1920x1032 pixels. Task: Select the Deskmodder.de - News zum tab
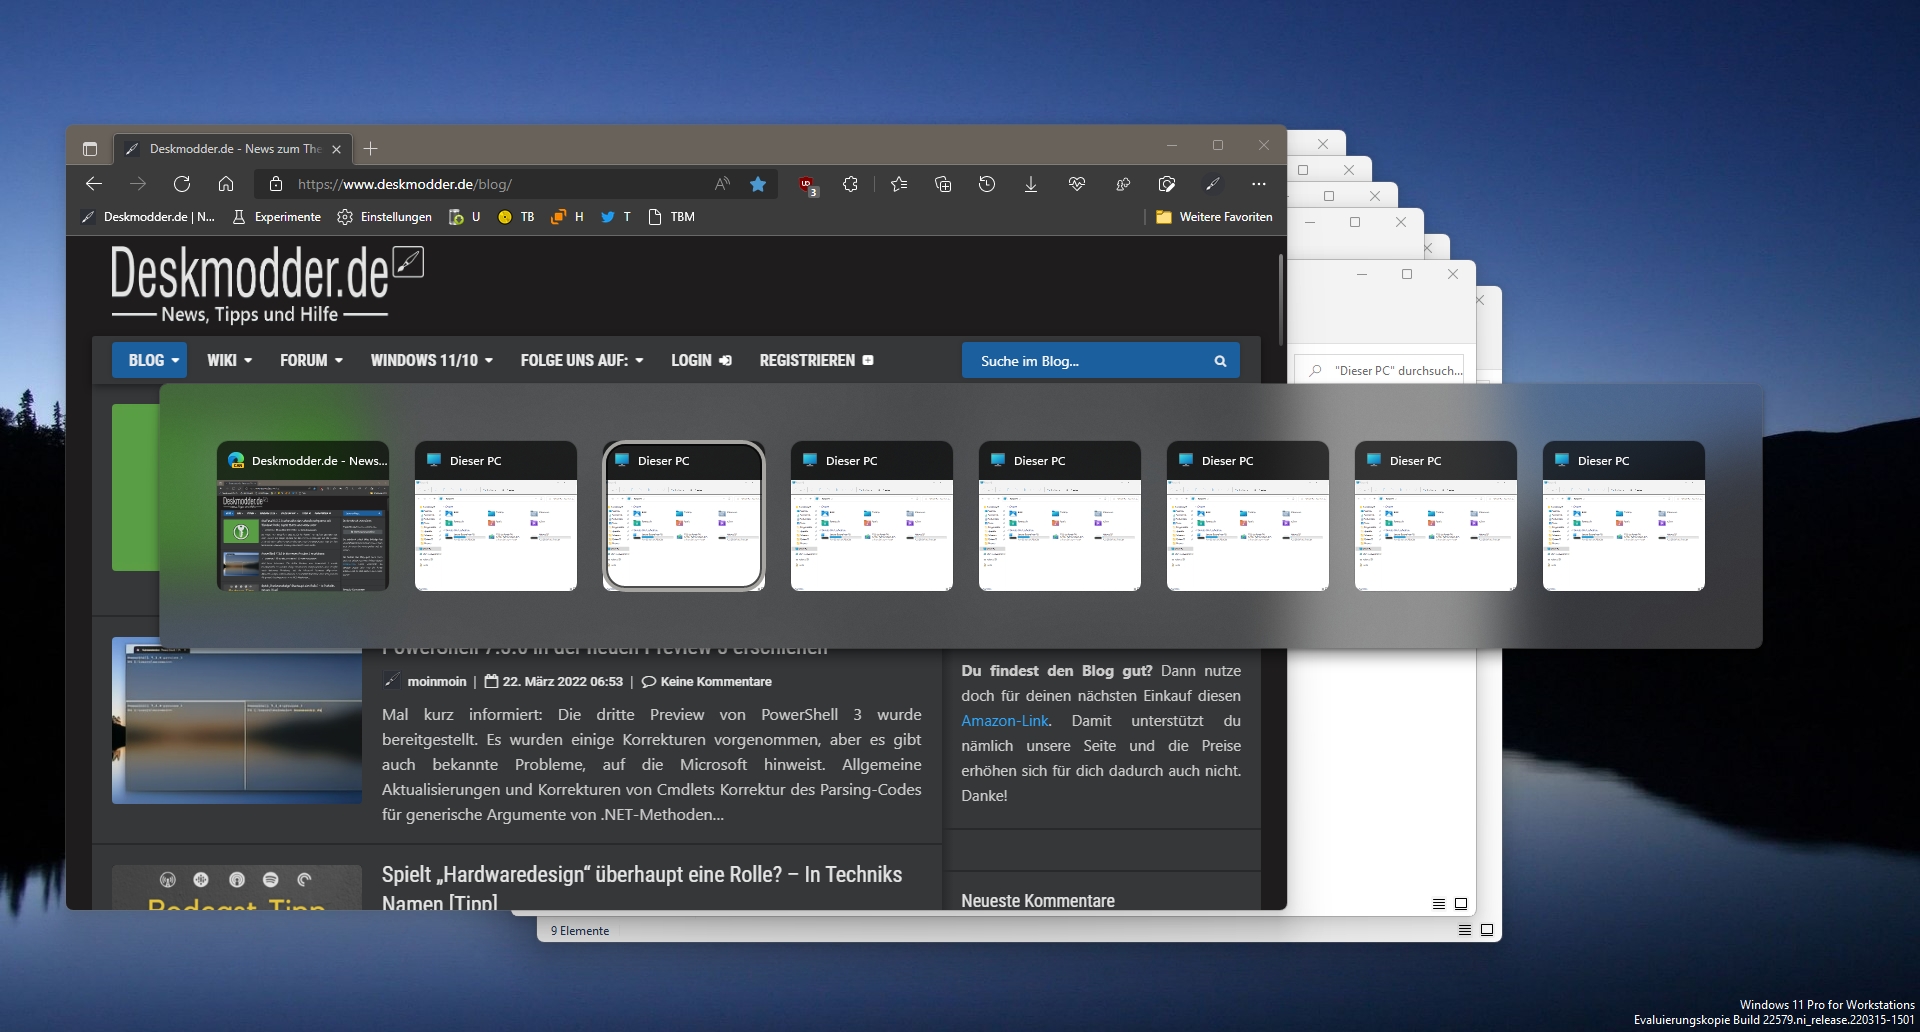[x=234, y=149]
